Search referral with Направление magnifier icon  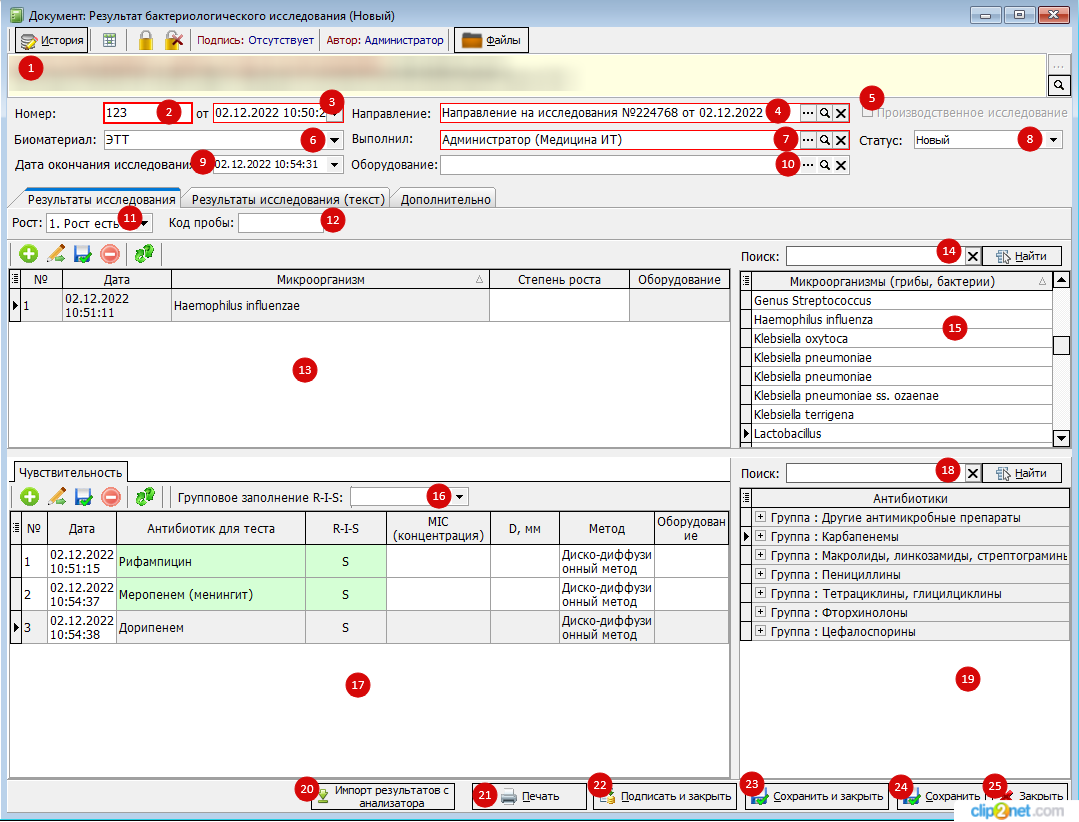824,113
